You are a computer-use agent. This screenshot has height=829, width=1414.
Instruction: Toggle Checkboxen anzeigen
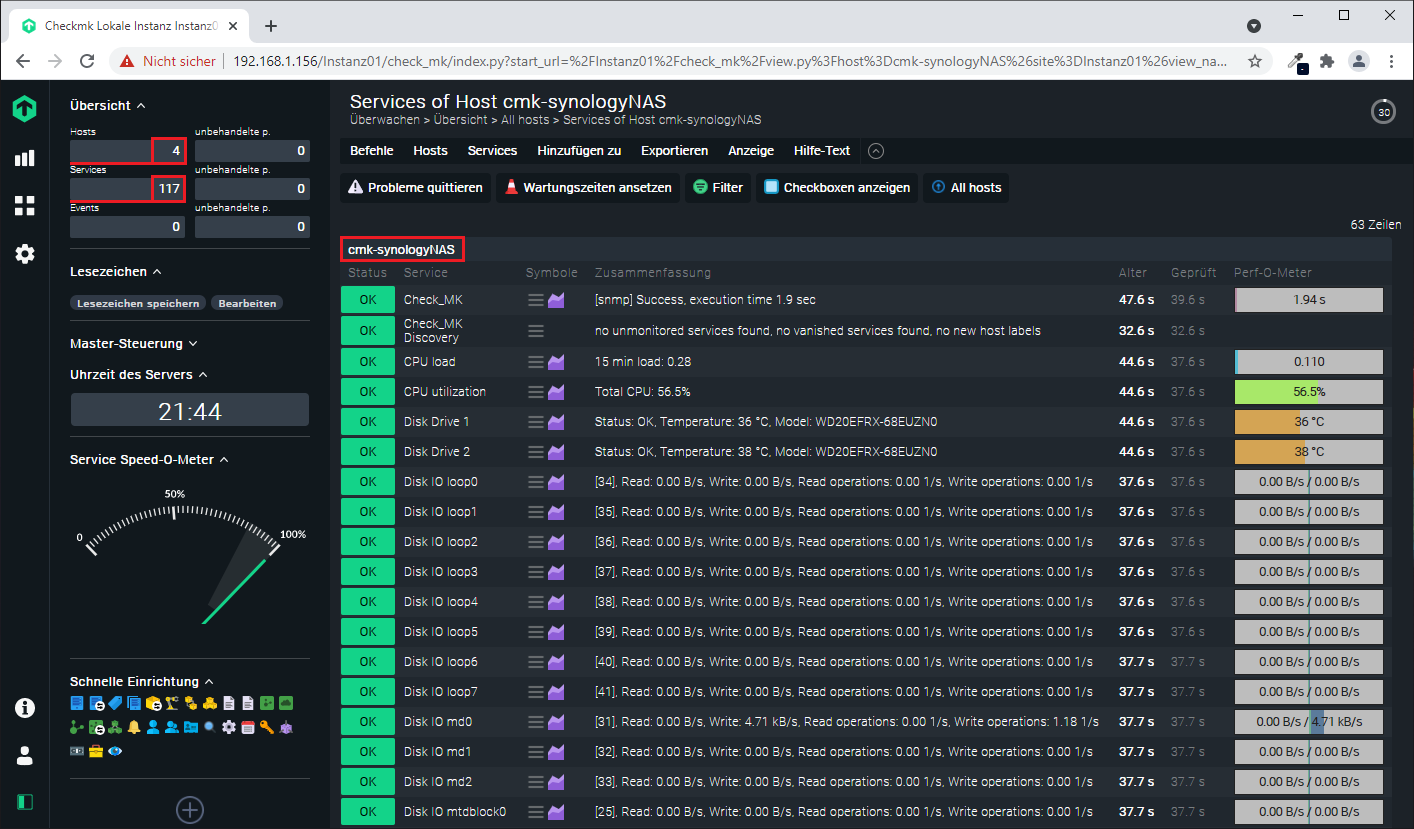pyautogui.click(x=836, y=188)
